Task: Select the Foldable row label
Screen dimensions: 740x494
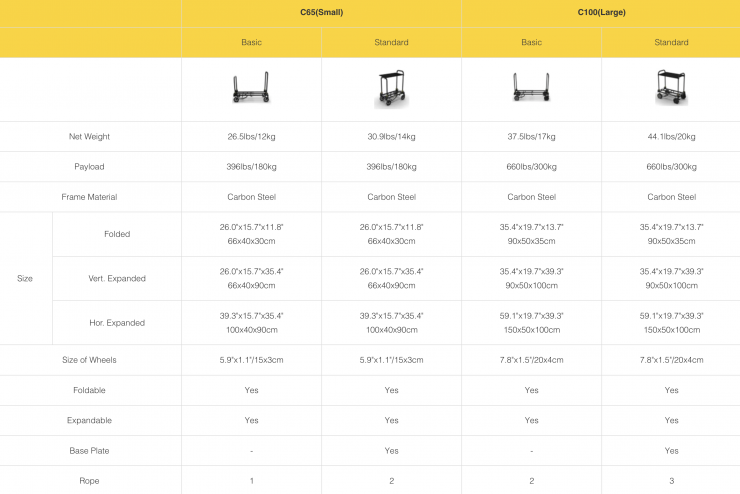Action: pyautogui.click(x=90, y=391)
